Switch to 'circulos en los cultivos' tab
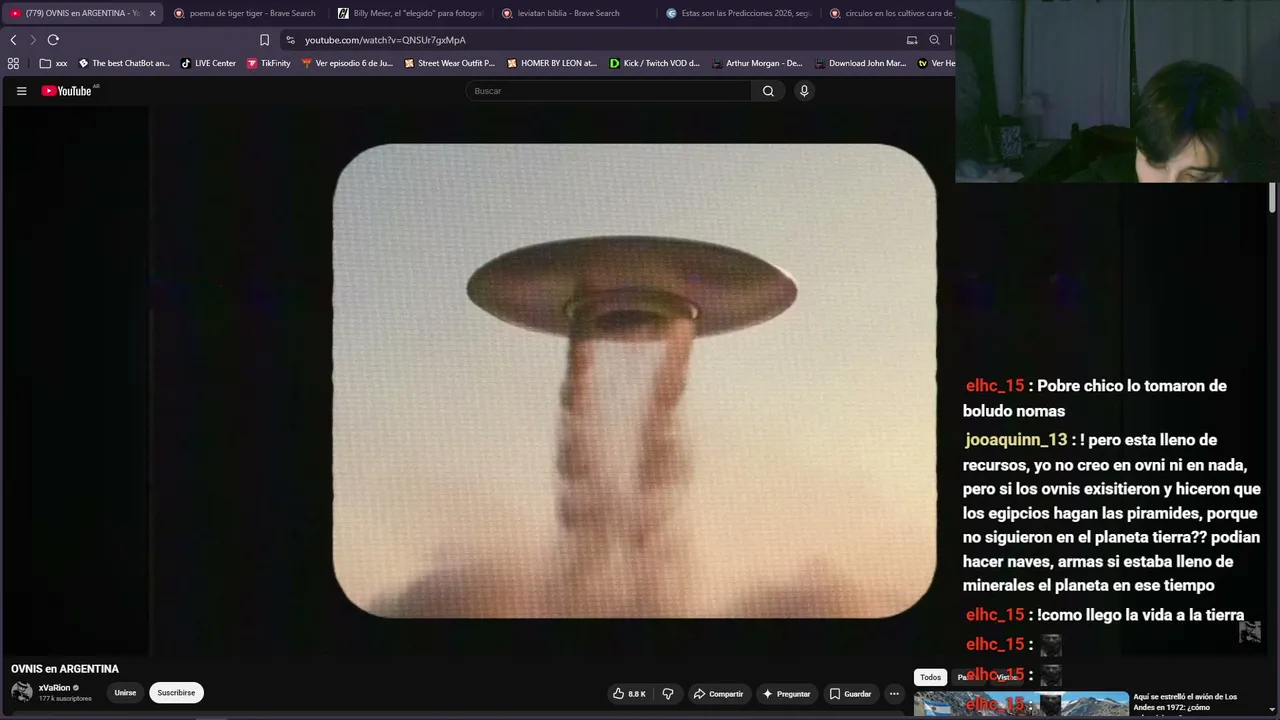Screen dimensions: 1280x720 (888, 13)
